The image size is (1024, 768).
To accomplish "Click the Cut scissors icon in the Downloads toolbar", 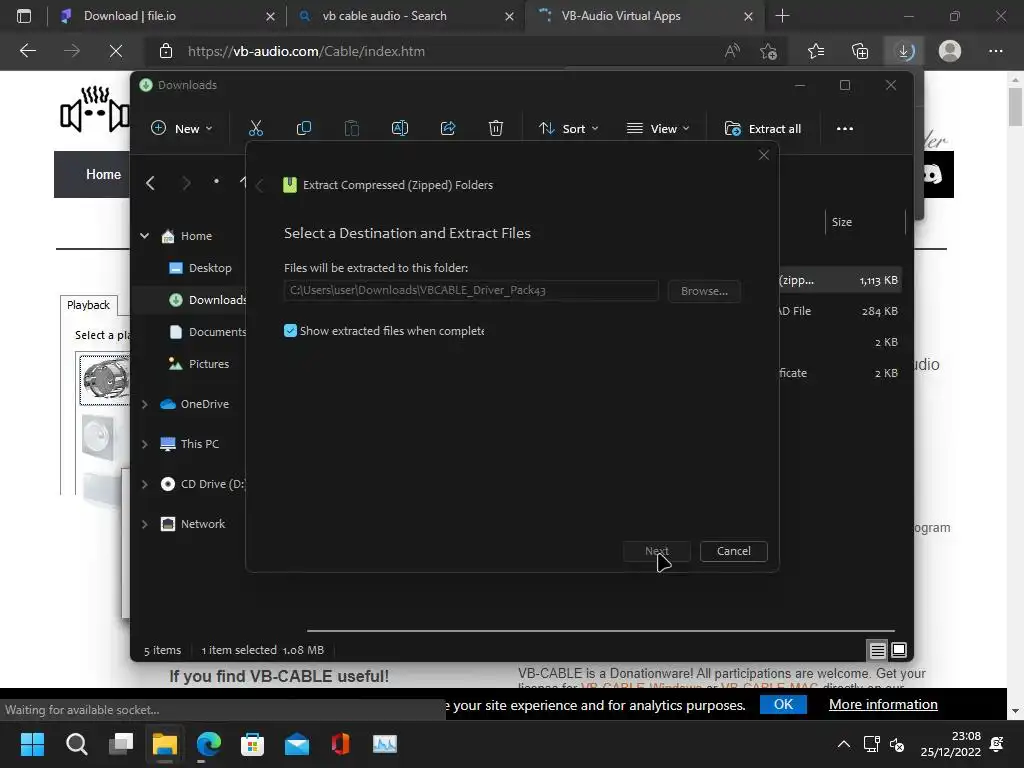I will coord(255,128).
